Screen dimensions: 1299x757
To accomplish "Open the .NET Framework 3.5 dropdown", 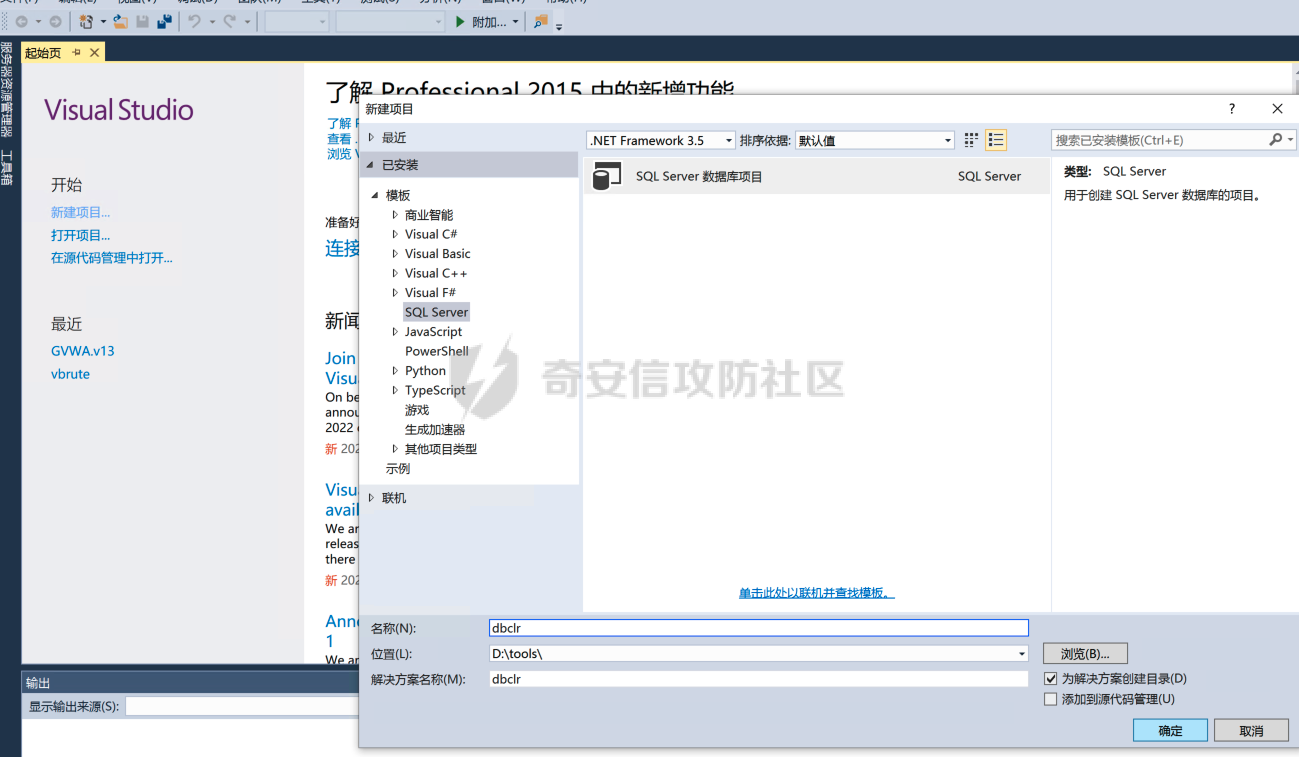I will [x=661, y=140].
